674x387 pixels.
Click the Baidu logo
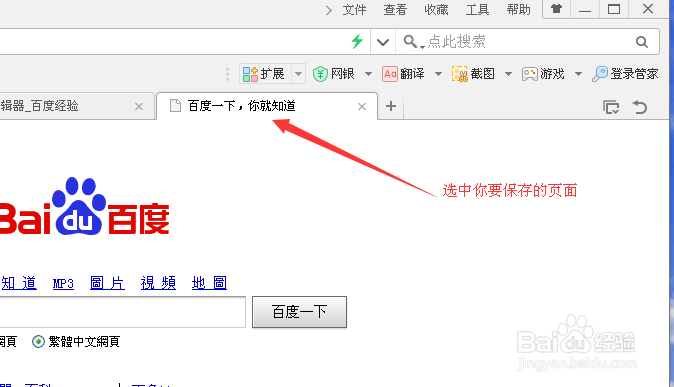(84, 207)
